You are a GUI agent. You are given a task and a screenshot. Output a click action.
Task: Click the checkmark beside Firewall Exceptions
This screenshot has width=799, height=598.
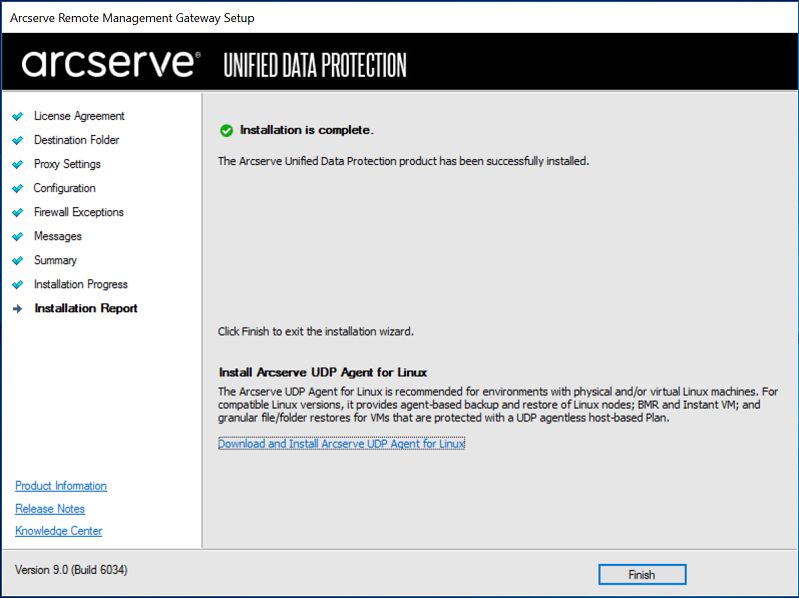(18, 212)
